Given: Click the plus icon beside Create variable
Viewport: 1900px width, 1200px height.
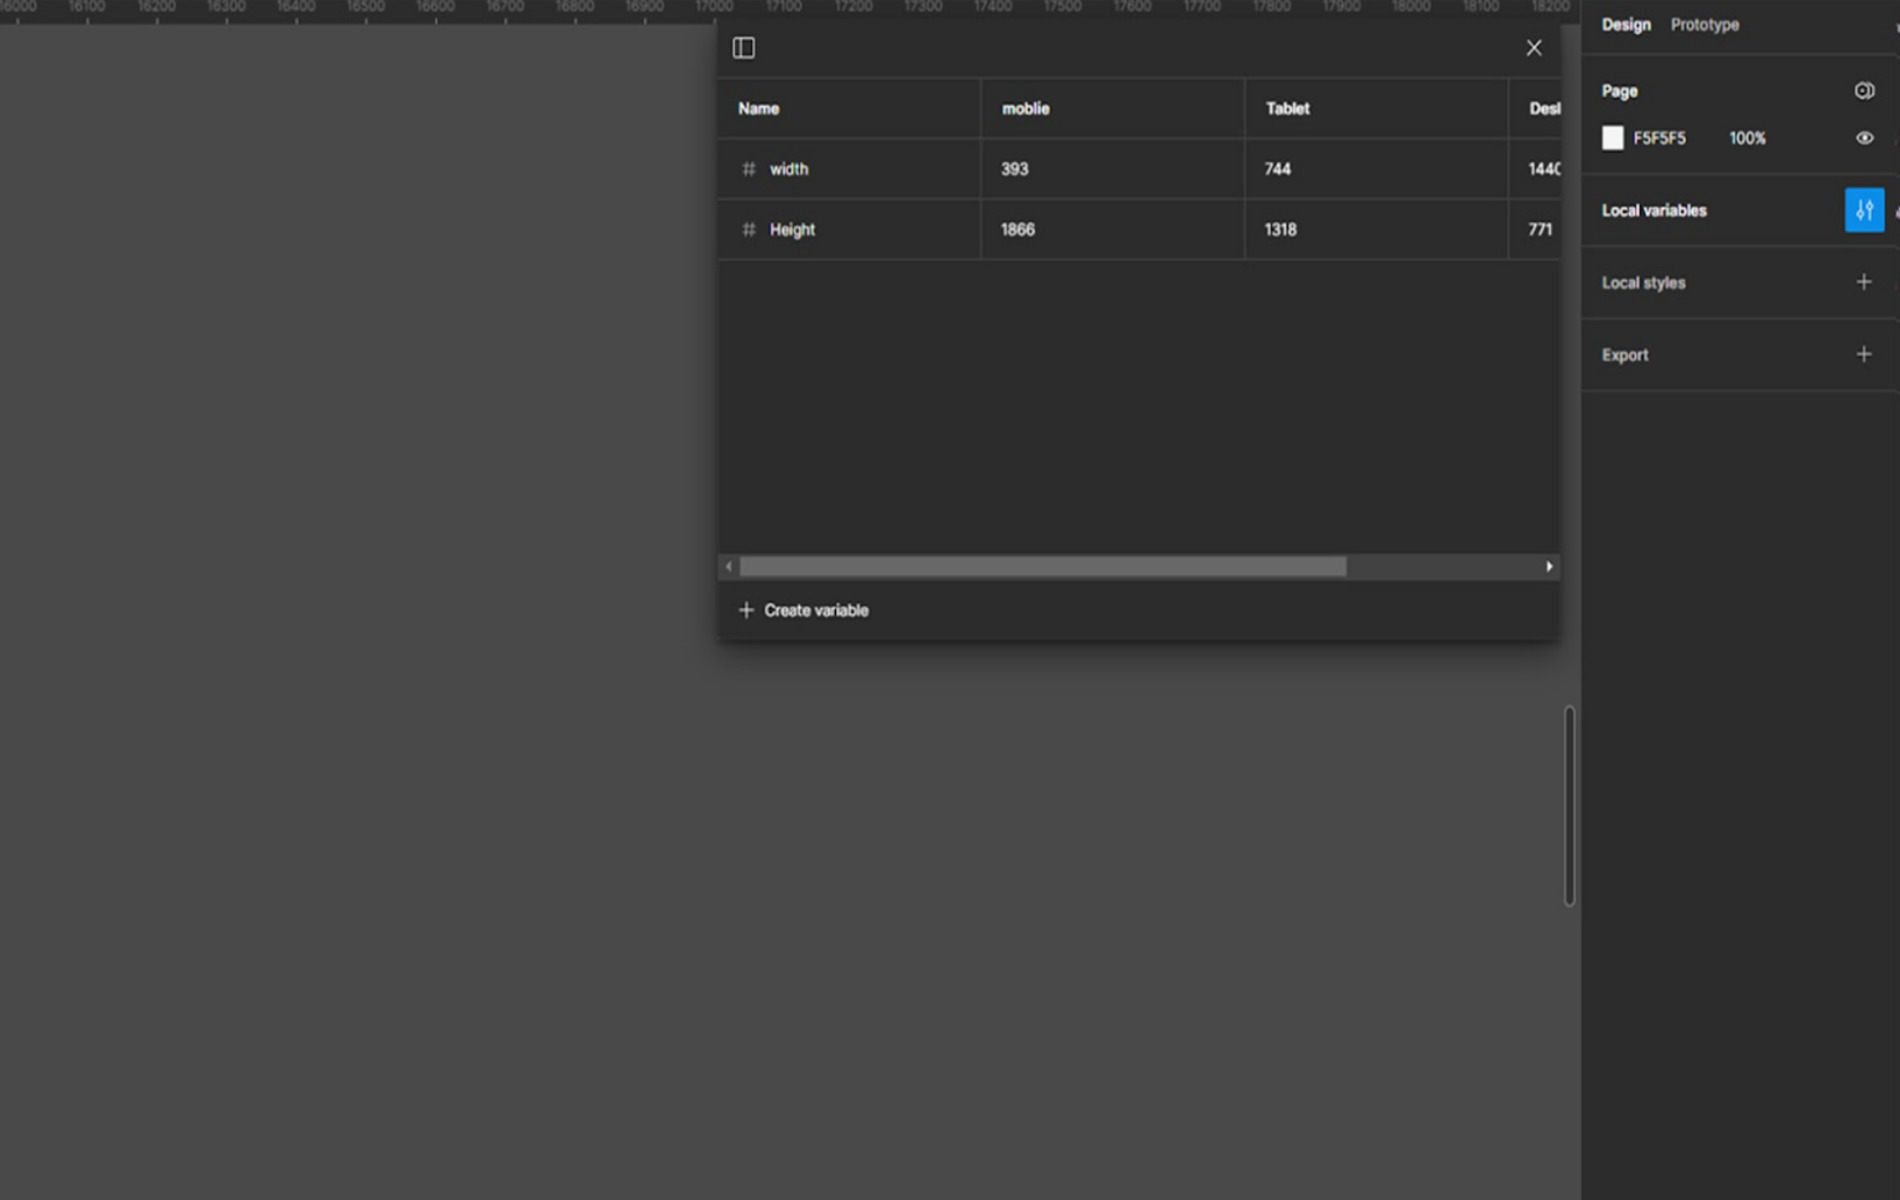Looking at the screenshot, I should coord(746,610).
